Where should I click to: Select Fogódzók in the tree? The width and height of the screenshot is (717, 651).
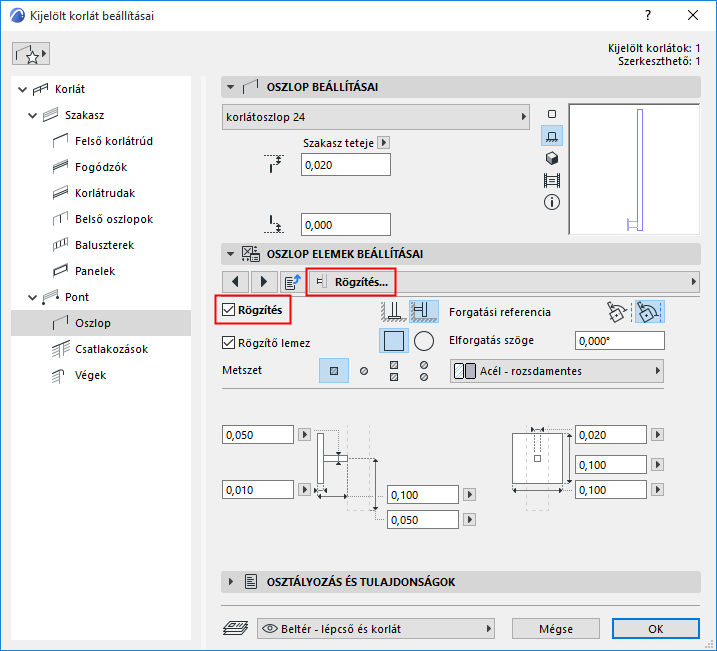[x=101, y=167]
